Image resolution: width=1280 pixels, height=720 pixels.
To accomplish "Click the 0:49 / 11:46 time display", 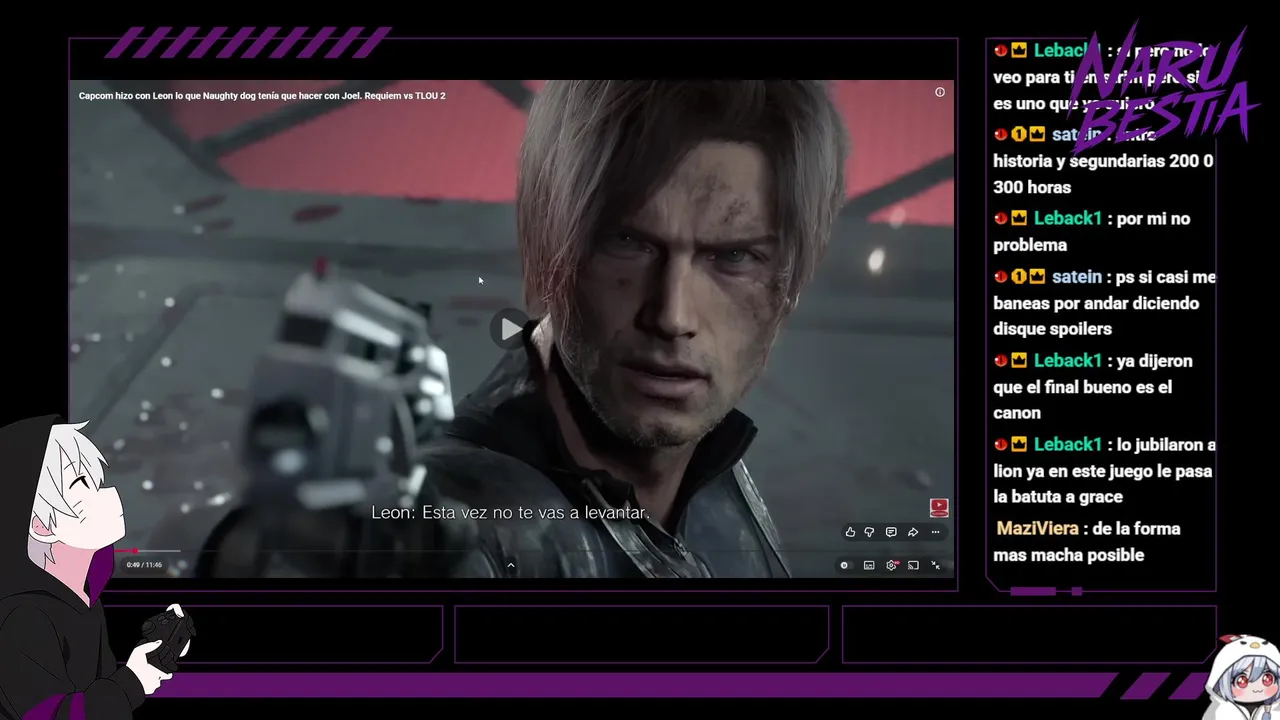I will [x=144, y=565].
